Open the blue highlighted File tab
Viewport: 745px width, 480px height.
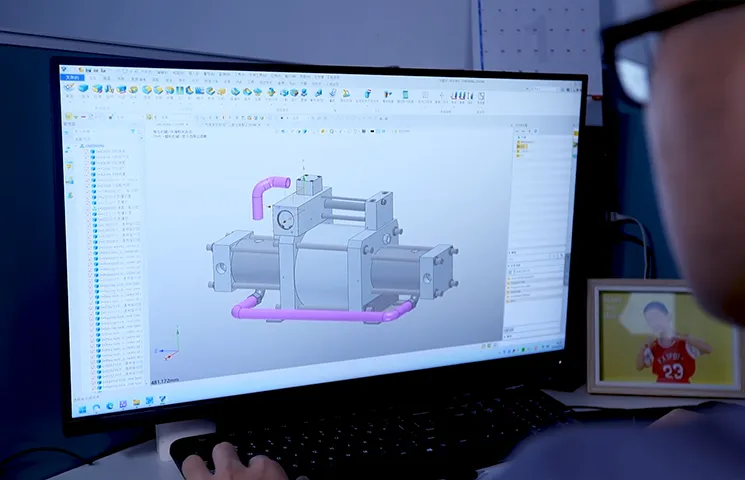(x=72, y=76)
